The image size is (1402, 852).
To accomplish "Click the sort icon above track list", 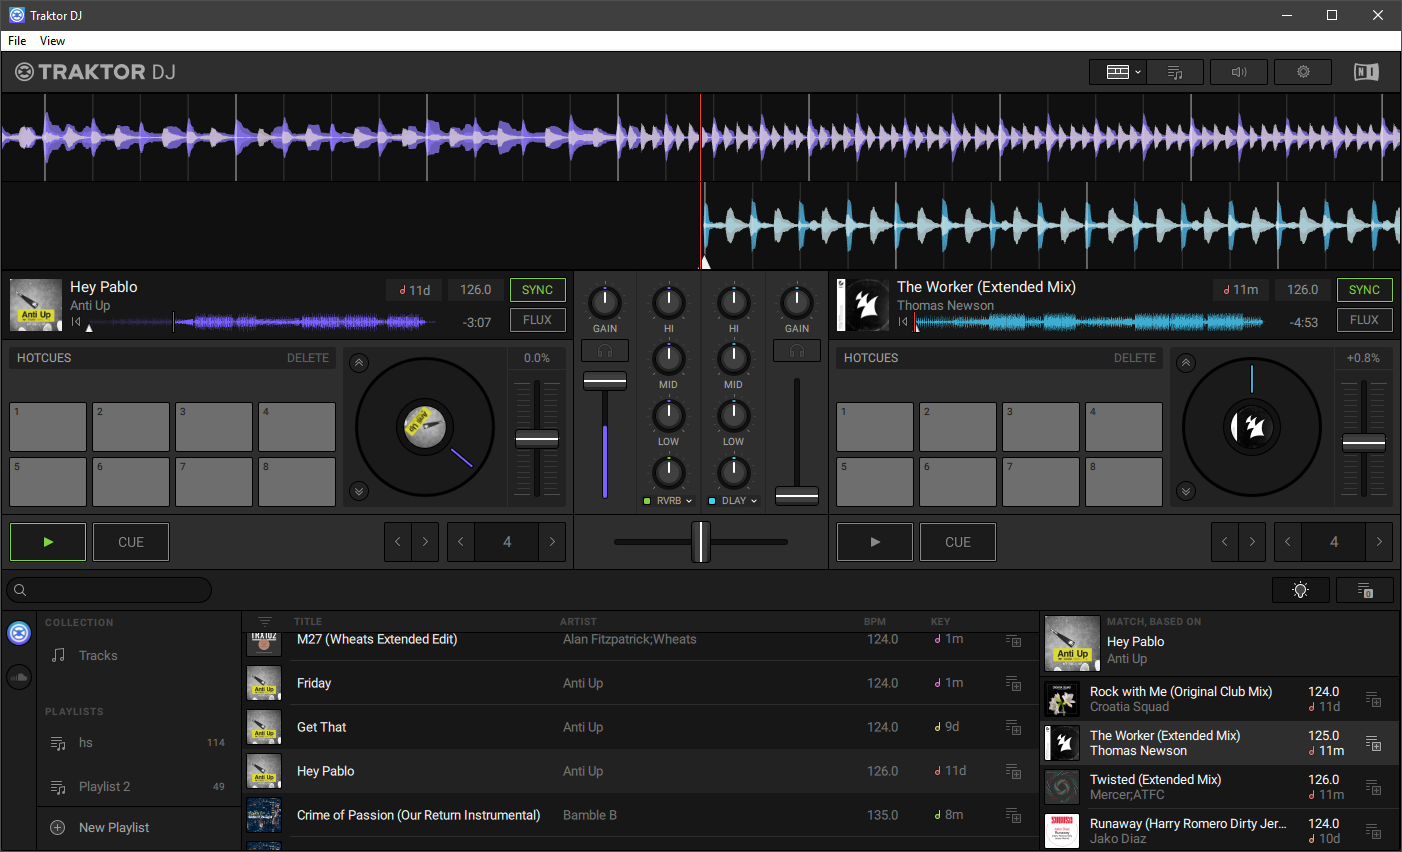I will (x=265, y=621).
